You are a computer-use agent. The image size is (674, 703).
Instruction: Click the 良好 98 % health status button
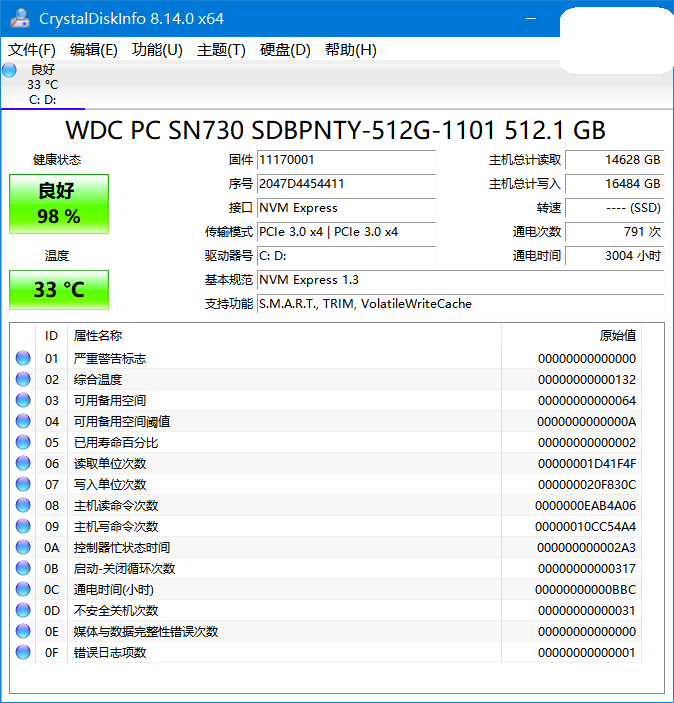pyautogui.click(x=59, y=204)
